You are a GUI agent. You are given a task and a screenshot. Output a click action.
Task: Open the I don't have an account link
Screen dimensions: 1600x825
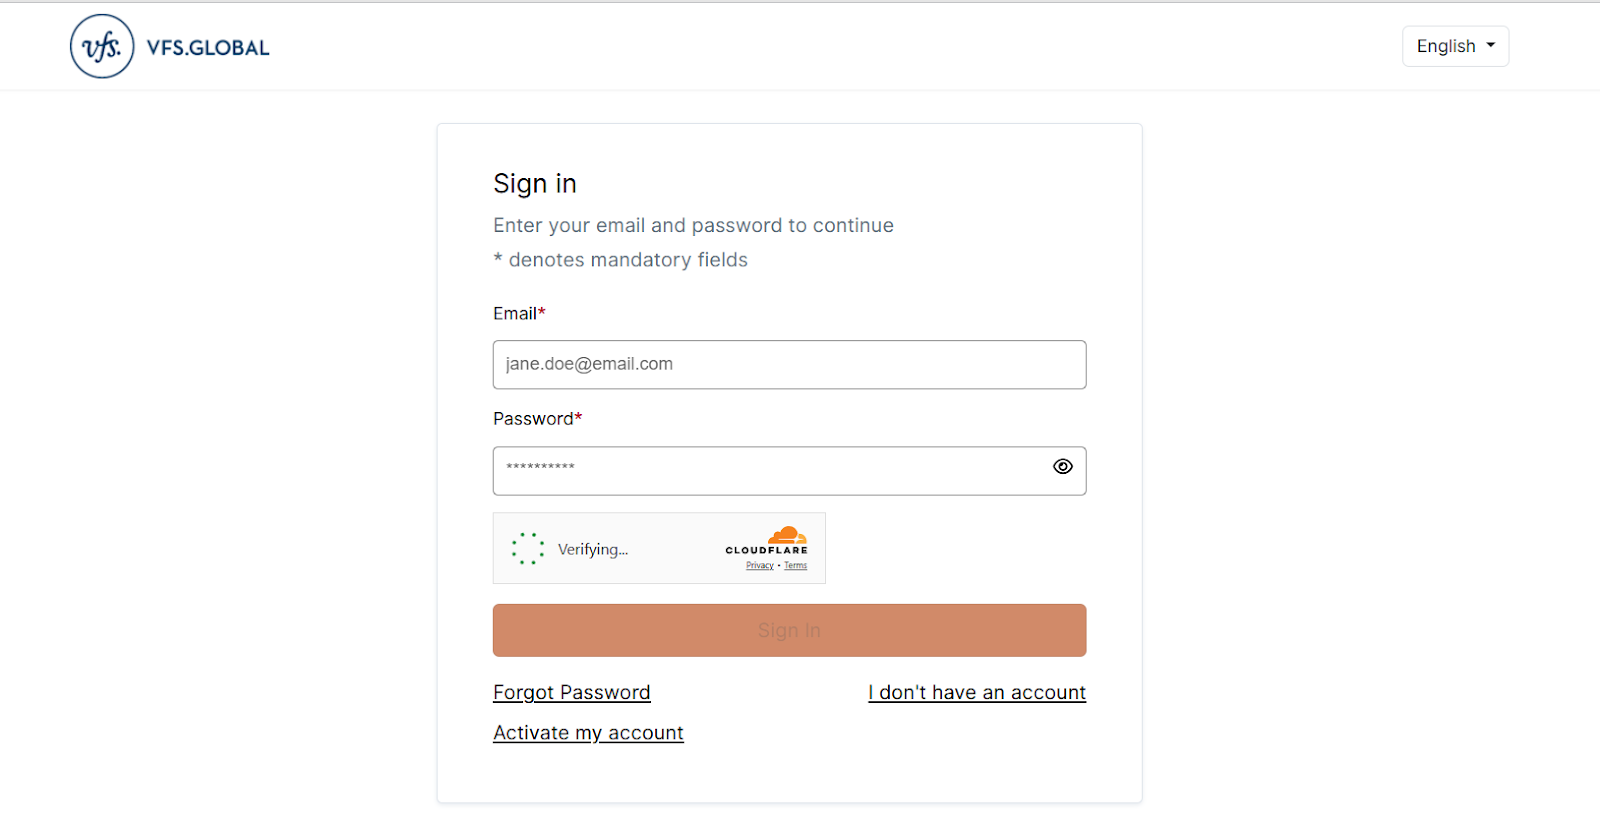pyautogui.click(x=977, y=693)
